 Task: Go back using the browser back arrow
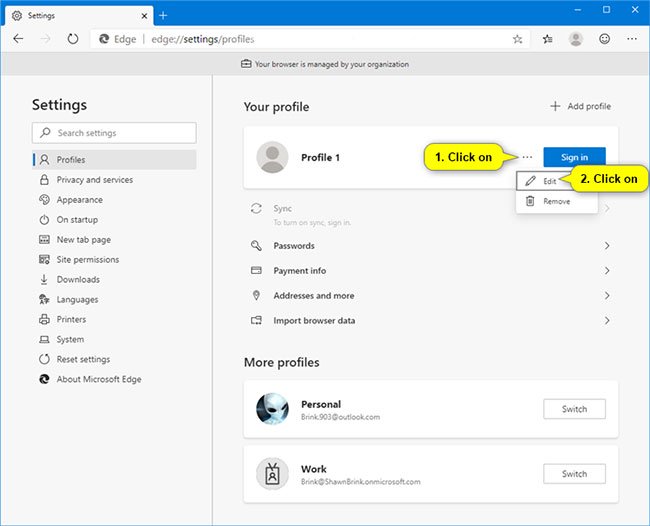(x=18, y=39)
